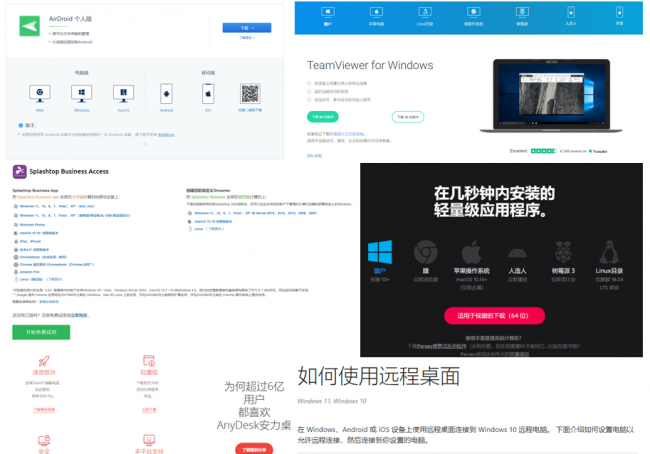Select the Raspberry Pi 3 icon in Parsec
This screenshot has height=454, width=650.
click(563, 252)
